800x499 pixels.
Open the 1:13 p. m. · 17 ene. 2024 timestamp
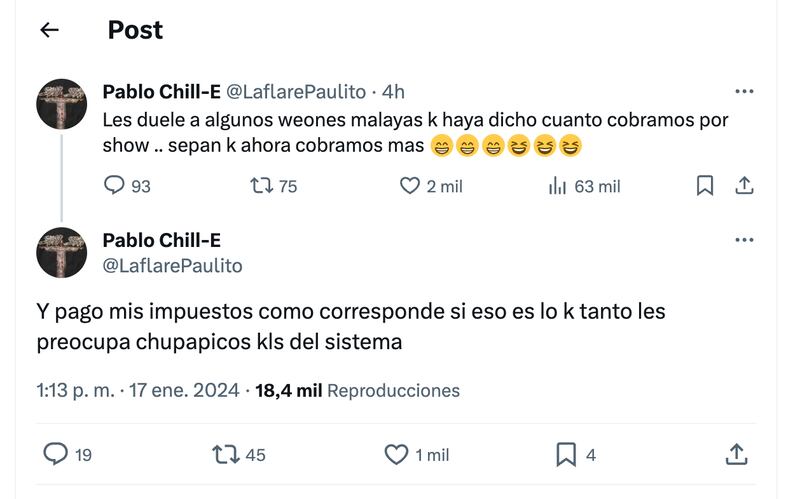click(x=137, y=391)
